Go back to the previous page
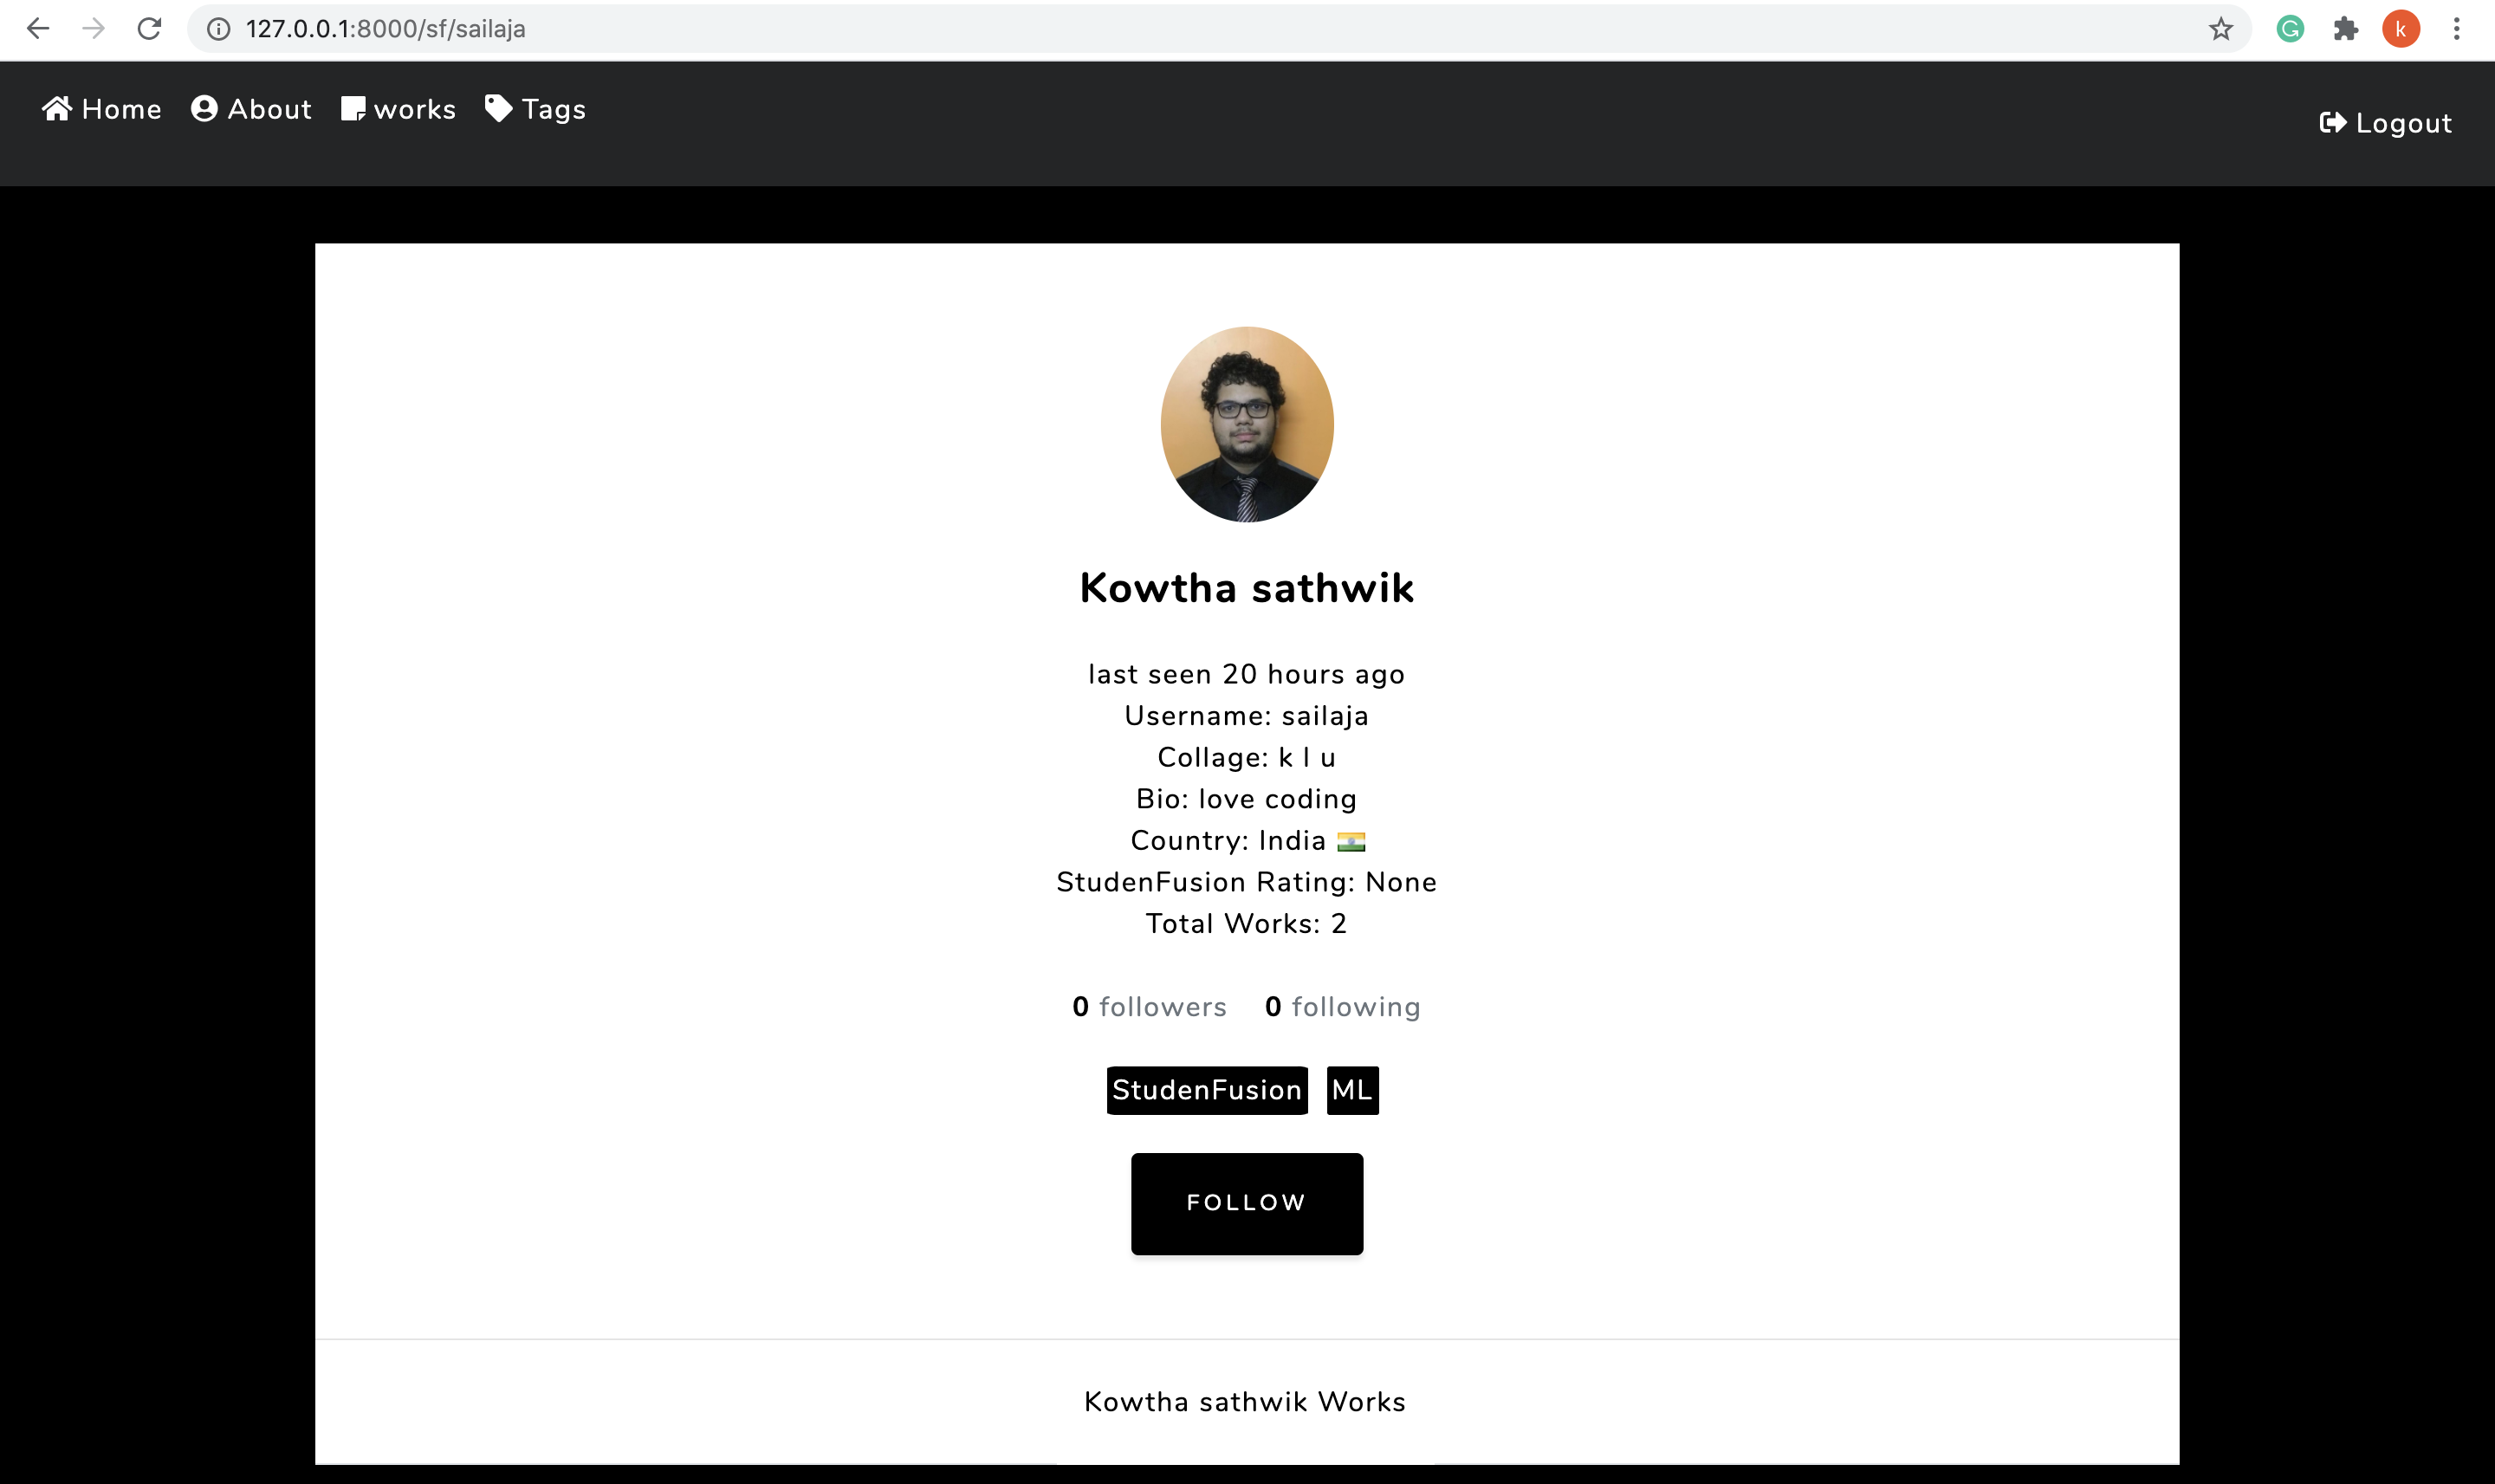 point(38,29)
